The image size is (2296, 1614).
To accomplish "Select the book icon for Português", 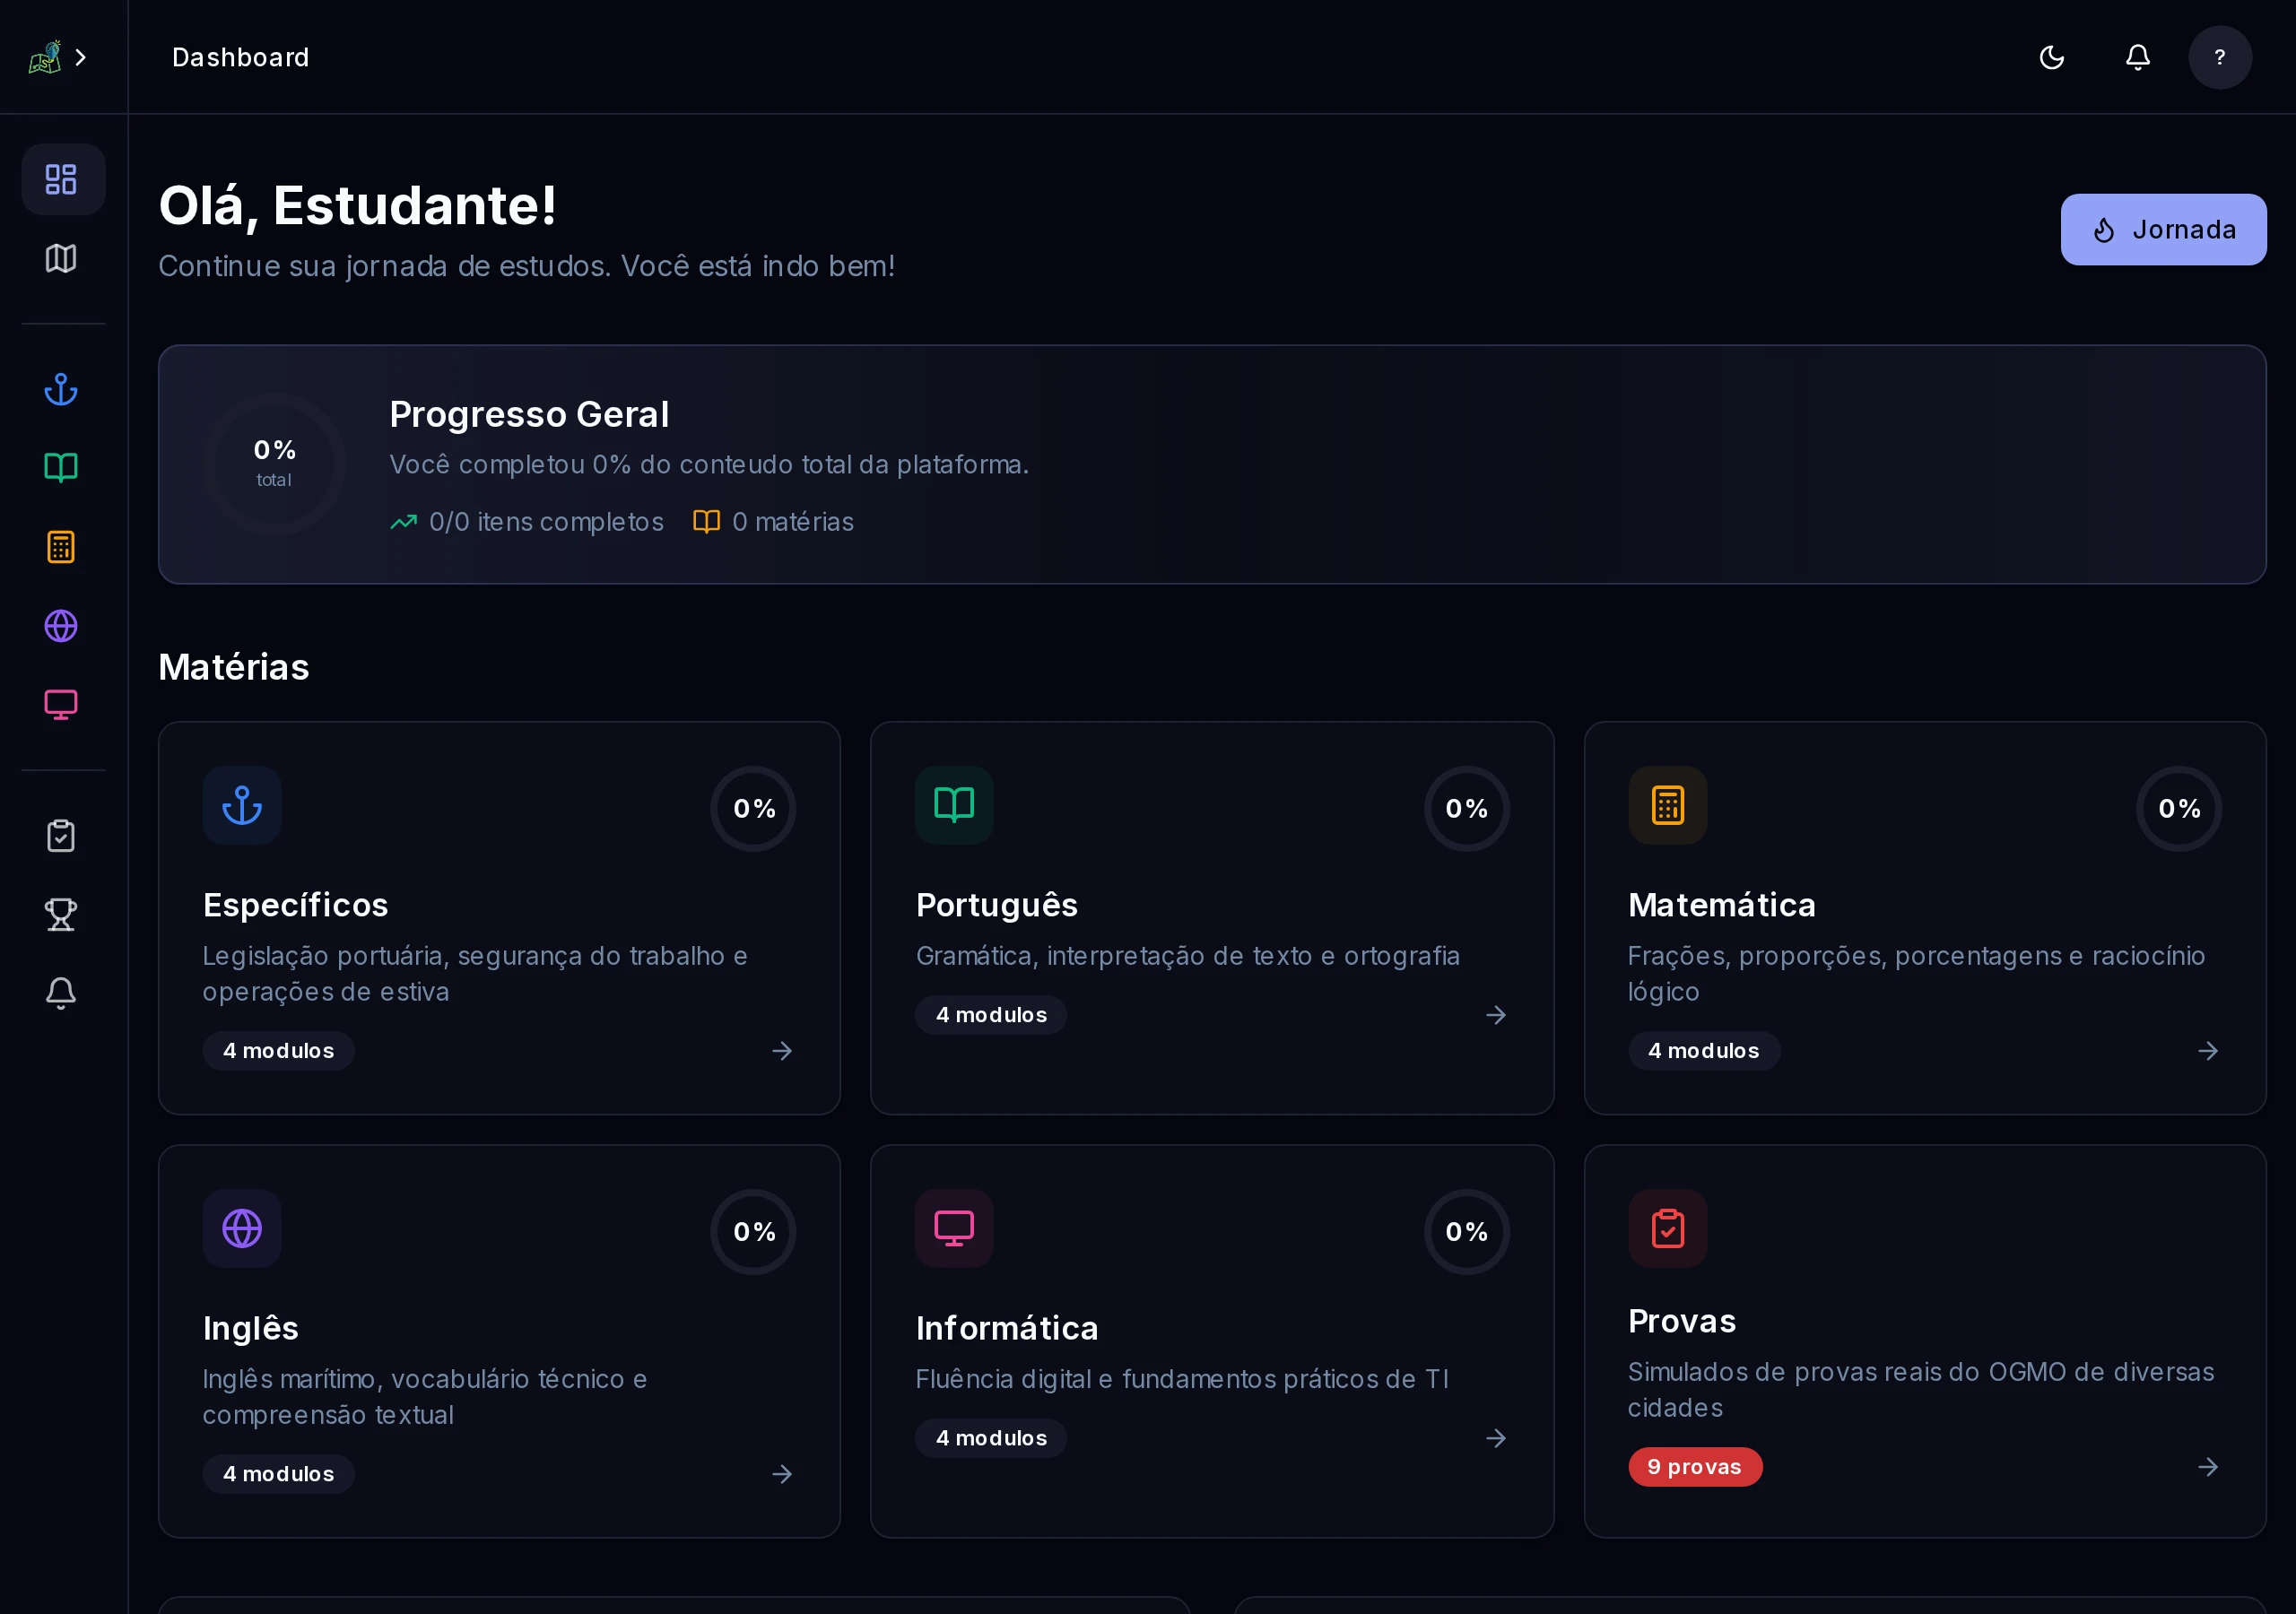I will pos(61,467).
